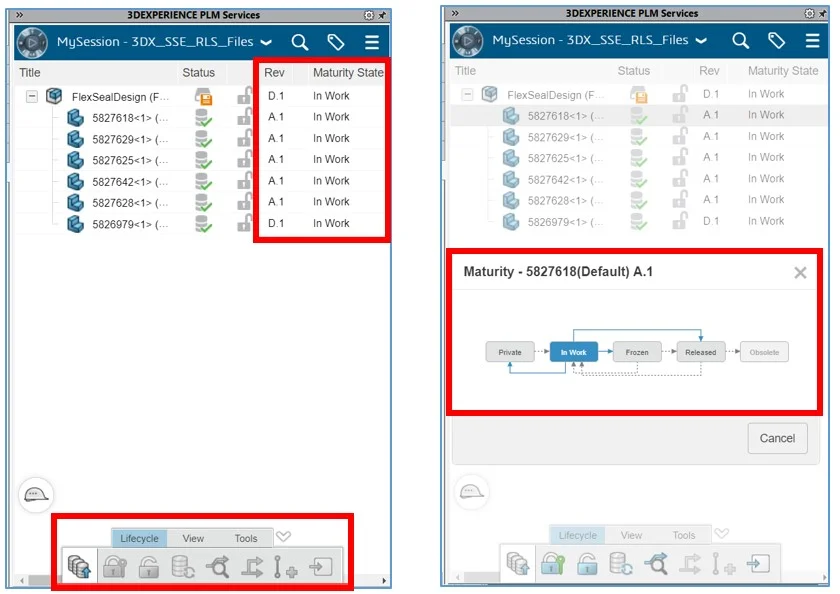Click Rev column header in left panel

click(x=274, y=72)
